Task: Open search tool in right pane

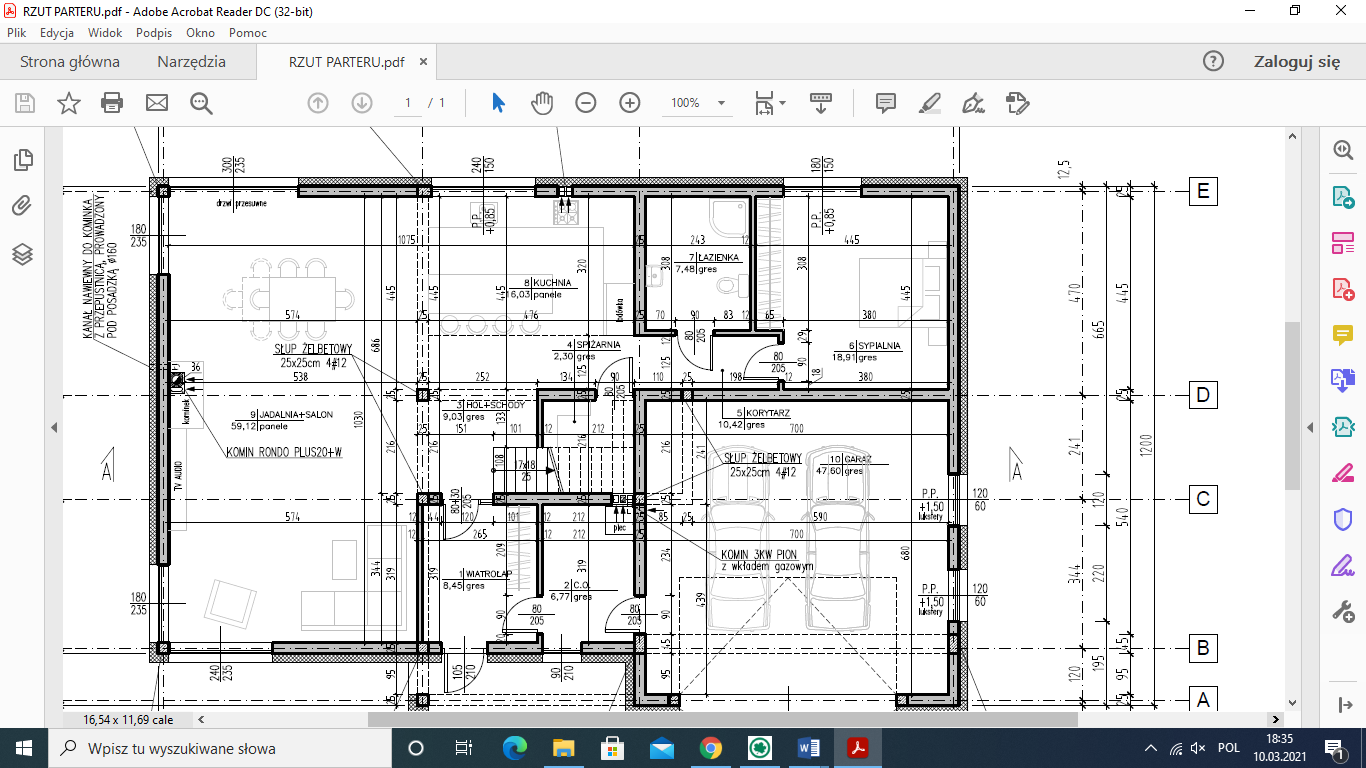Action: coord(1343,150)
